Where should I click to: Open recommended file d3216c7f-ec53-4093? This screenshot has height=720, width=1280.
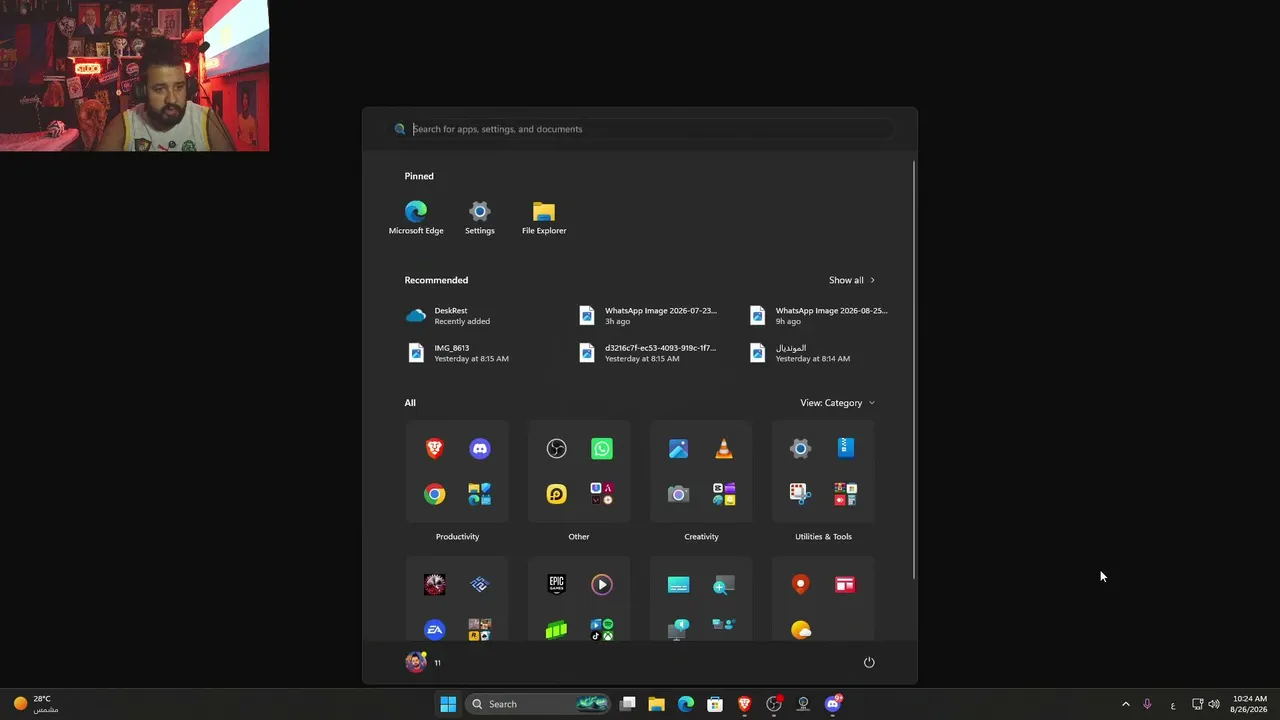(649, 353)
